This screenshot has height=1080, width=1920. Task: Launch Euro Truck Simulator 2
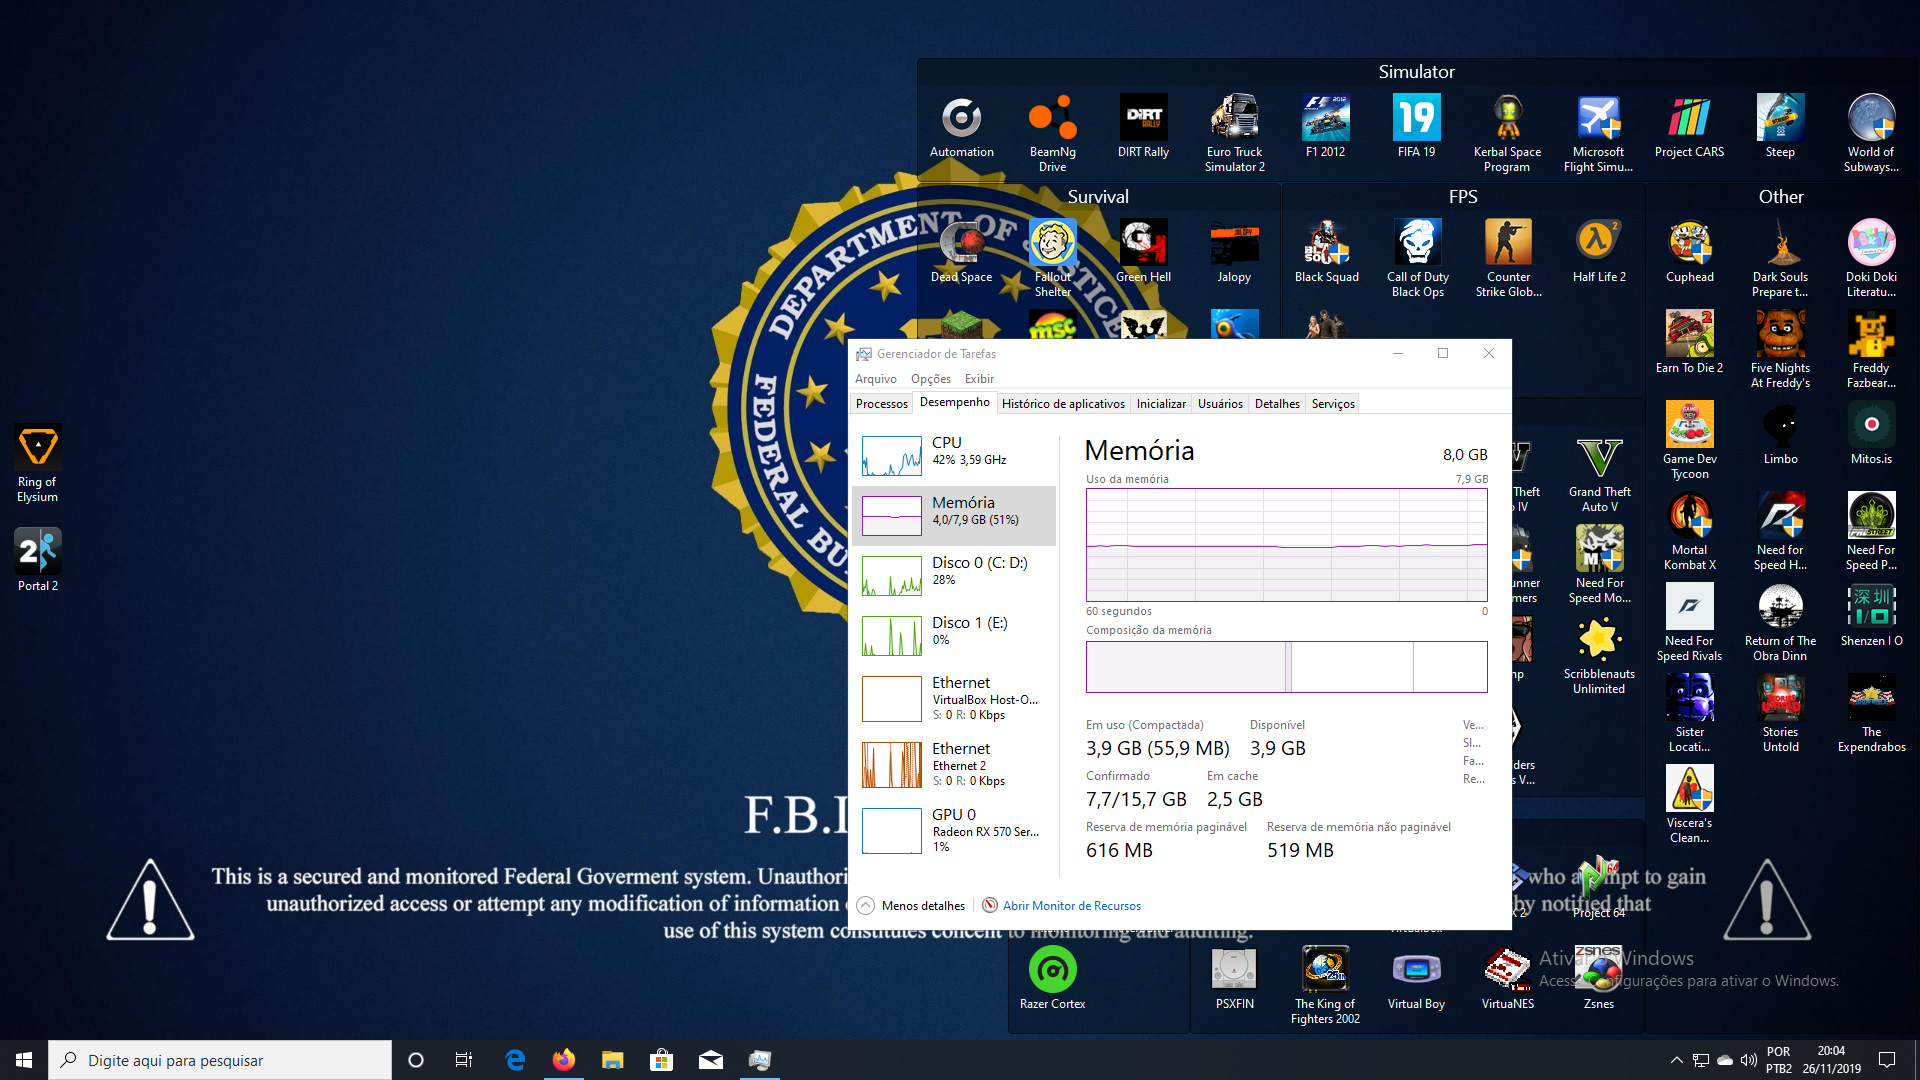pyautogui.click(x=1234, y=134)
